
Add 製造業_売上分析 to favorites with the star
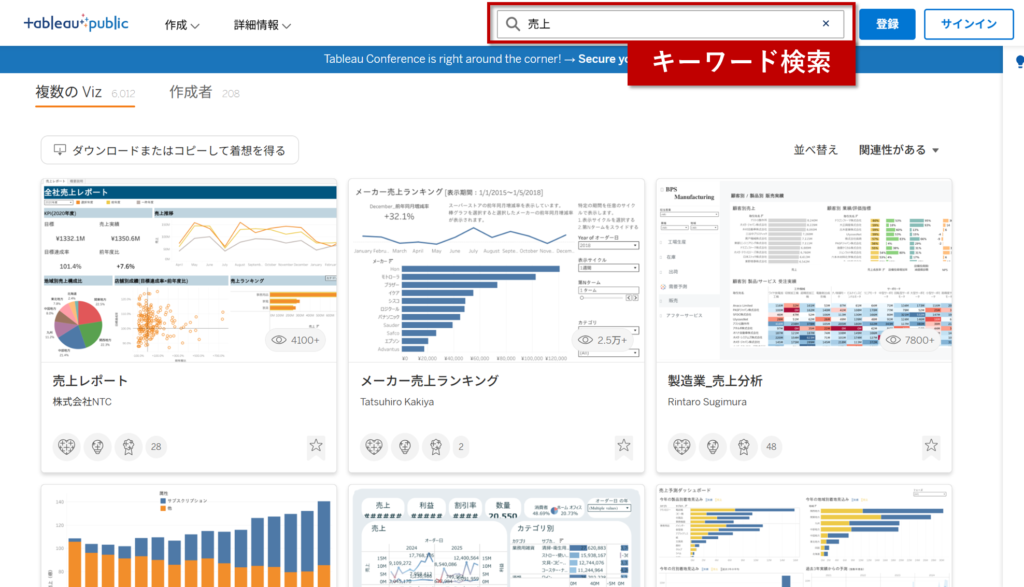point(931,446)
